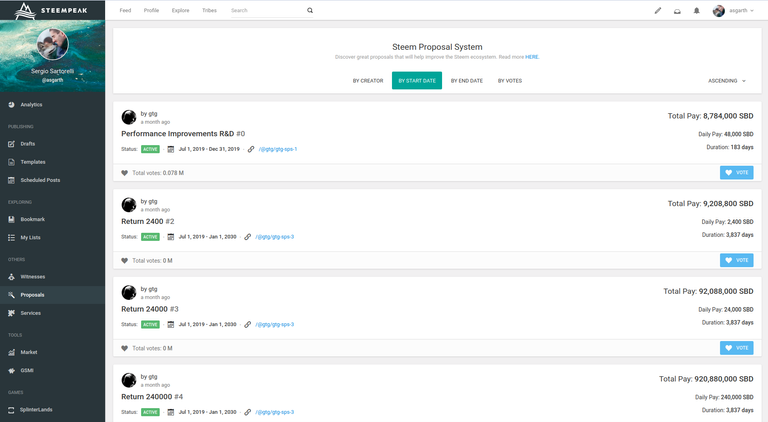
Task: Click the My Lists sidebar icon
Action: [x=11, y=237]
